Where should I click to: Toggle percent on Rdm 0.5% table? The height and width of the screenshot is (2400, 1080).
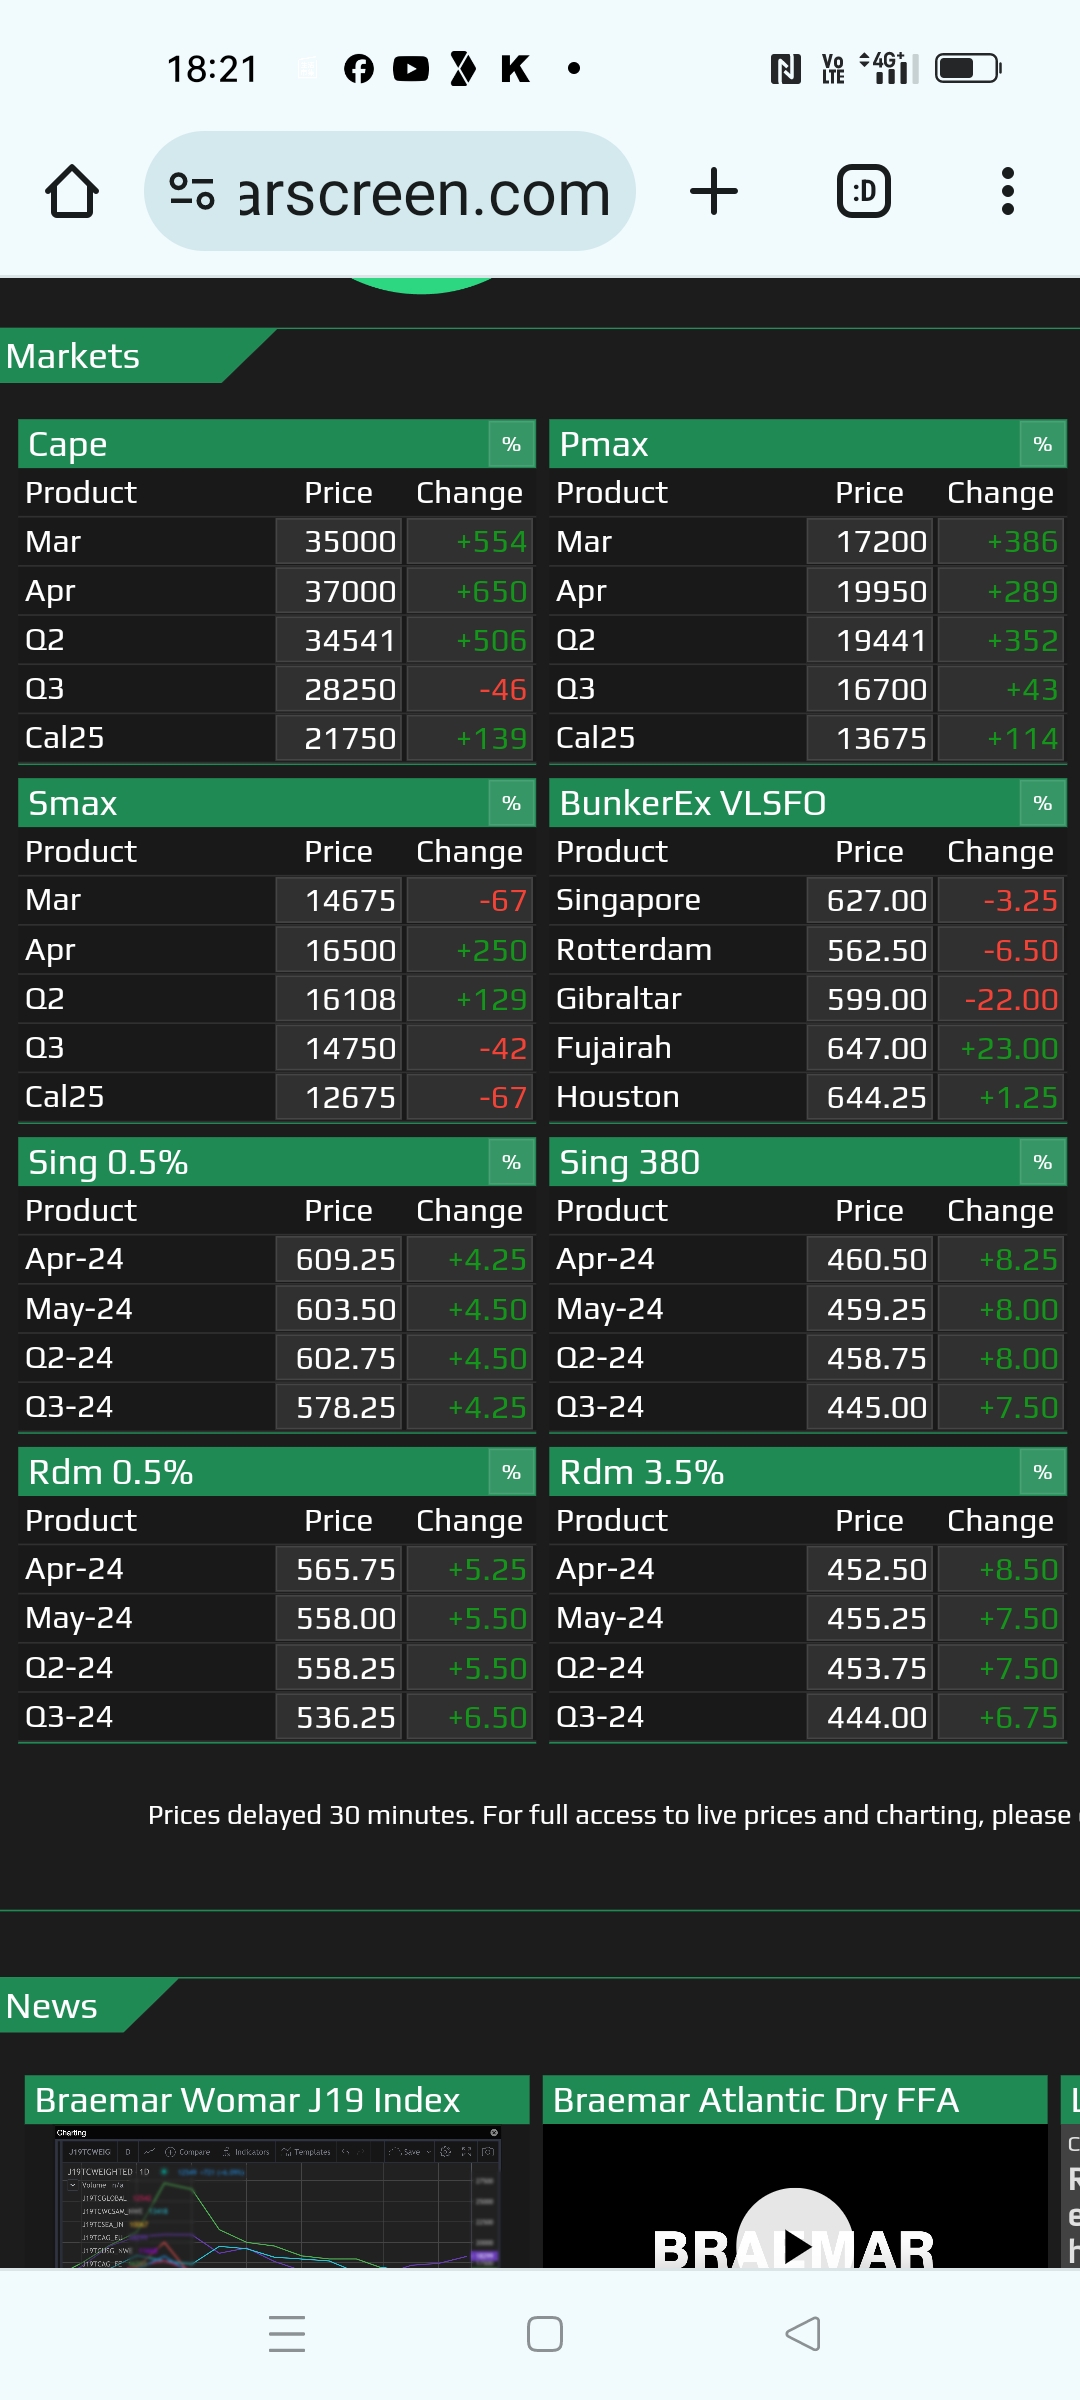coord(511,1472)
